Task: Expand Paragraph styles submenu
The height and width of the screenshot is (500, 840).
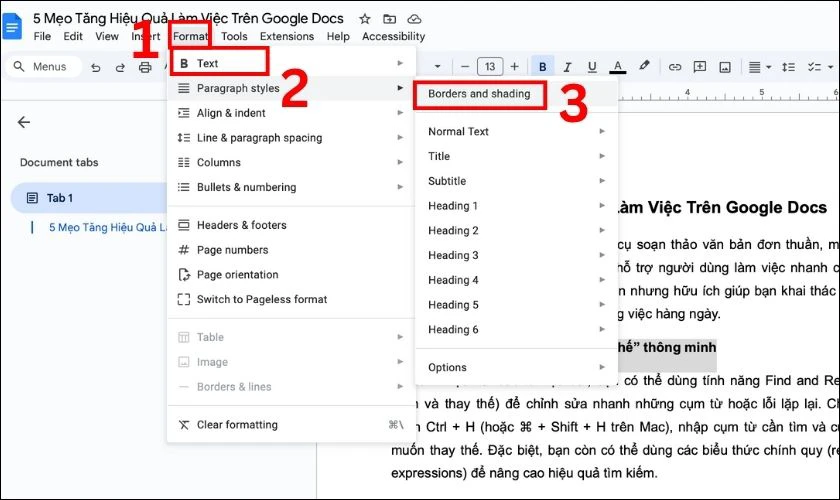Action: 291,88
